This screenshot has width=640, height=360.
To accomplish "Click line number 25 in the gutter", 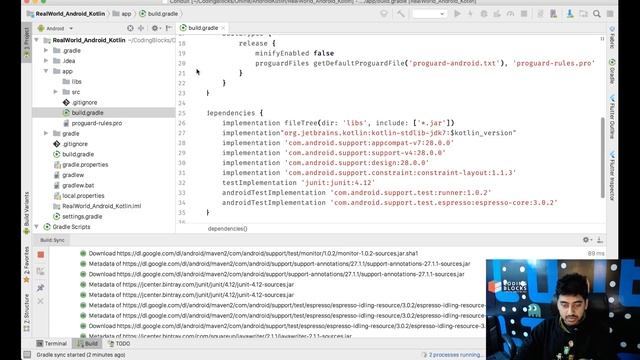I will point(182,113).
